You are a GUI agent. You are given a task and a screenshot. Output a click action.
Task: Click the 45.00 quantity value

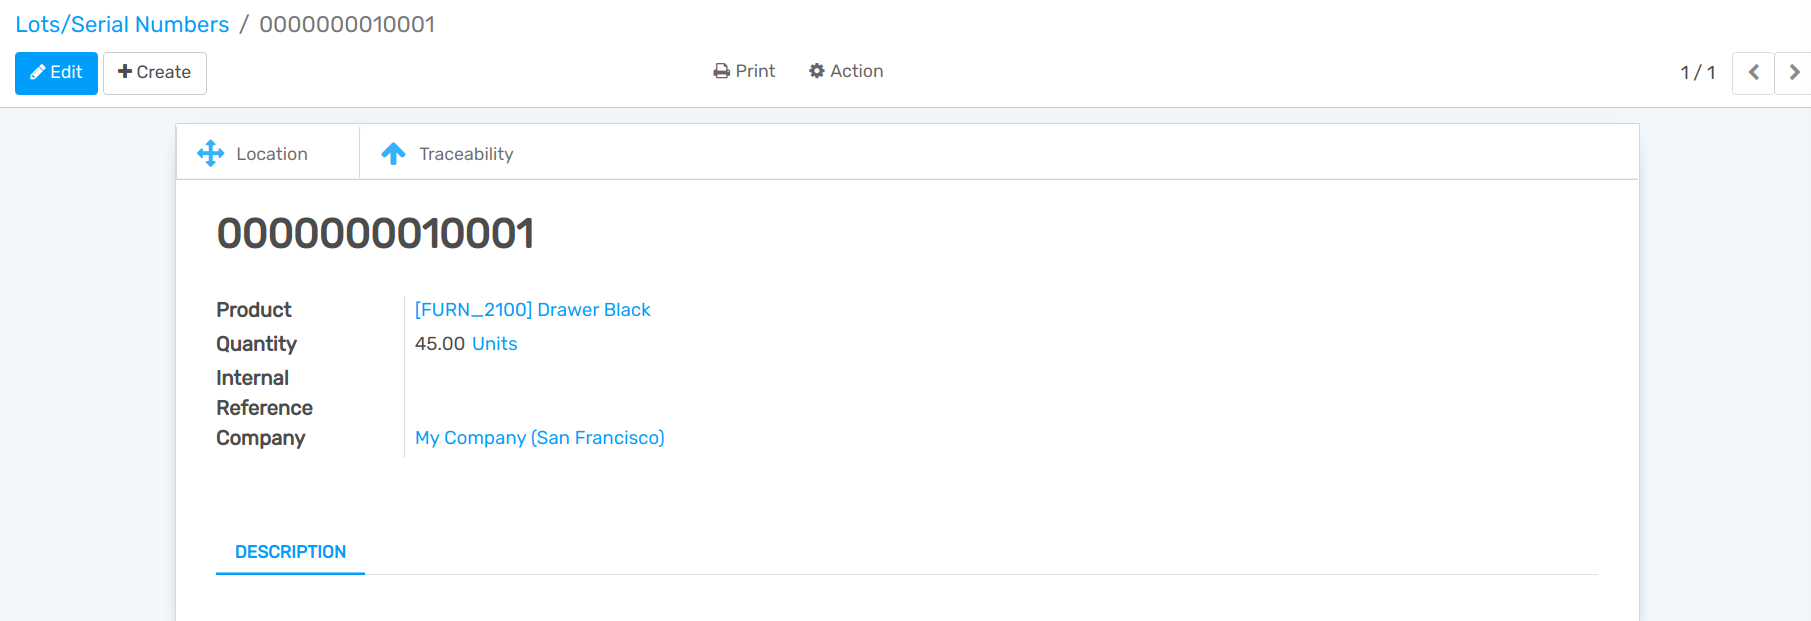click(x=439, y=344)
